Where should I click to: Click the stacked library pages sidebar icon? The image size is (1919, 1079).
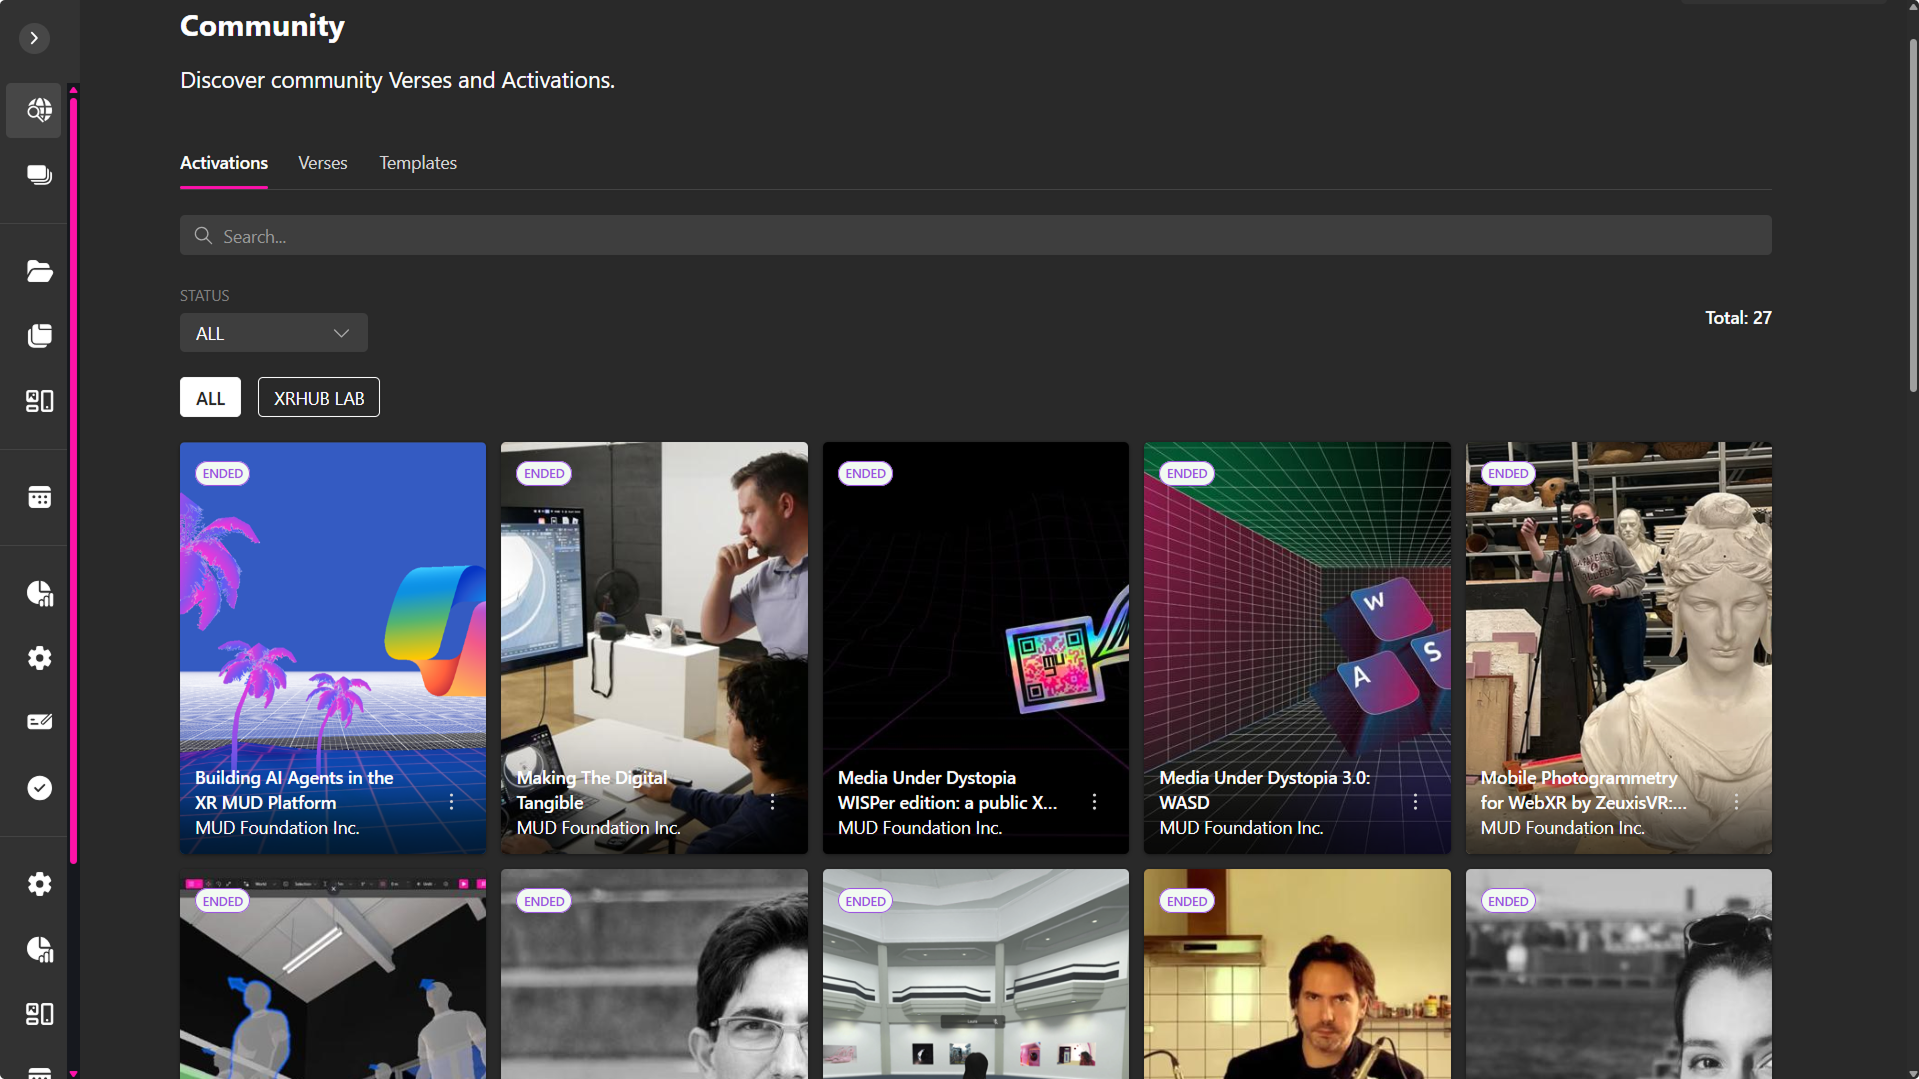[x=39, y=336]
